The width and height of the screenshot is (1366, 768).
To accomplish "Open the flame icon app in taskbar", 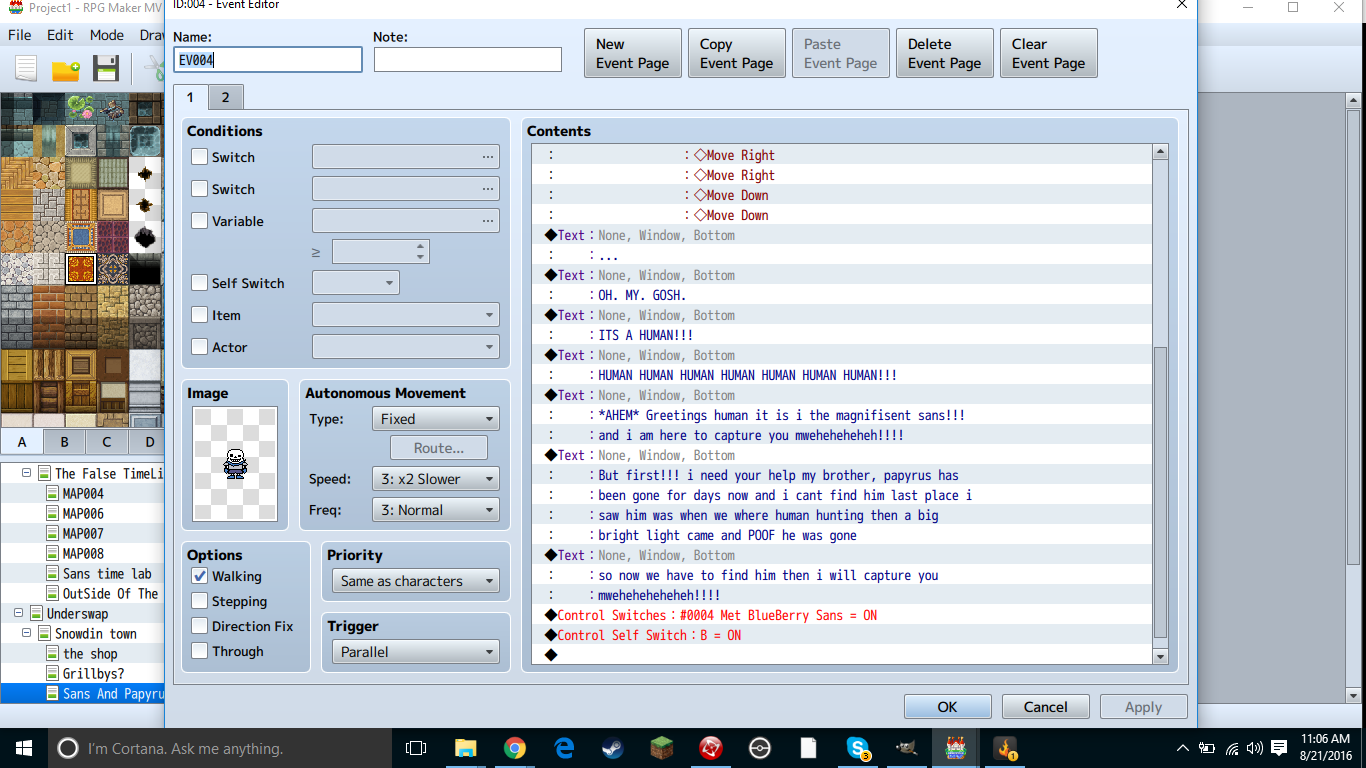I will coord(1004,748).
